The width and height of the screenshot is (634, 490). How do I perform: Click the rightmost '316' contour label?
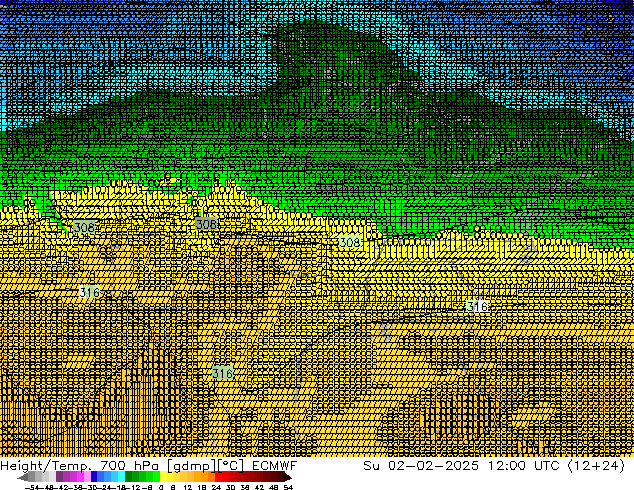(478, 306)
